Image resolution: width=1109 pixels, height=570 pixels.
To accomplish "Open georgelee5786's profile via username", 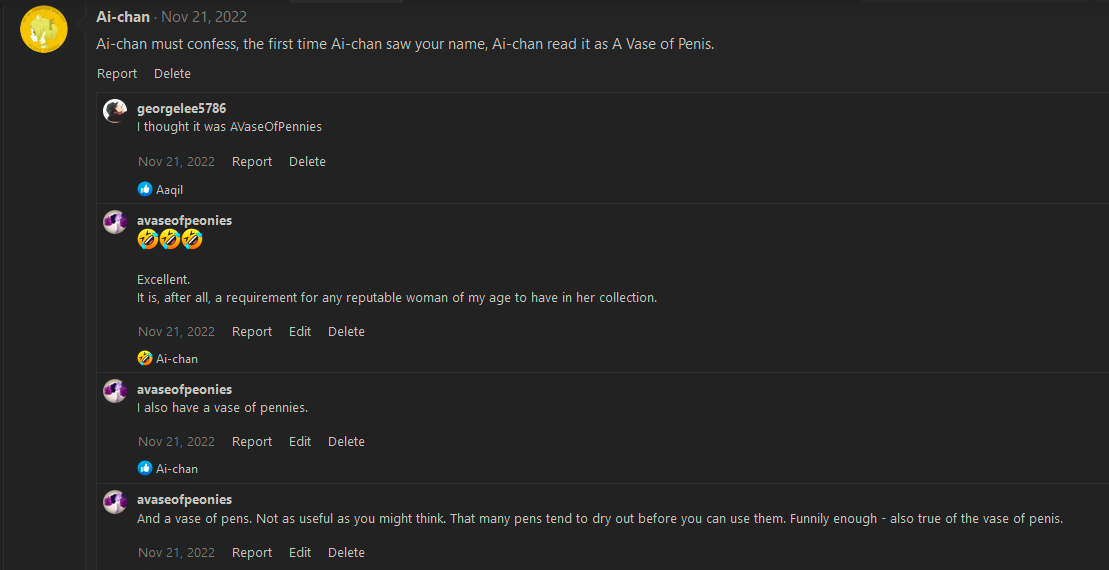I will [x=181, y=108].
